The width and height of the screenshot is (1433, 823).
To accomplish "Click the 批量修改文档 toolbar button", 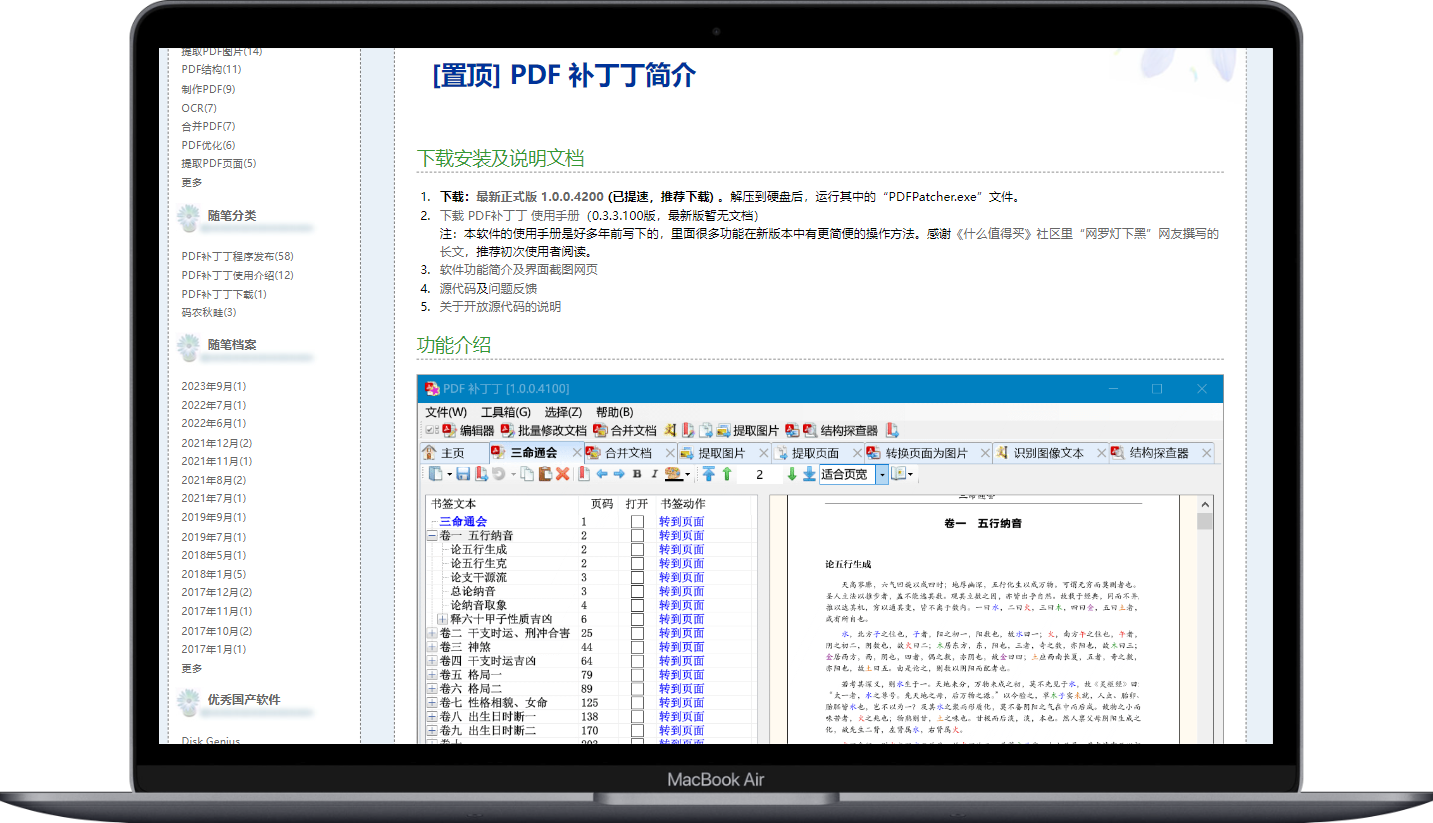I will coord(544,430).
